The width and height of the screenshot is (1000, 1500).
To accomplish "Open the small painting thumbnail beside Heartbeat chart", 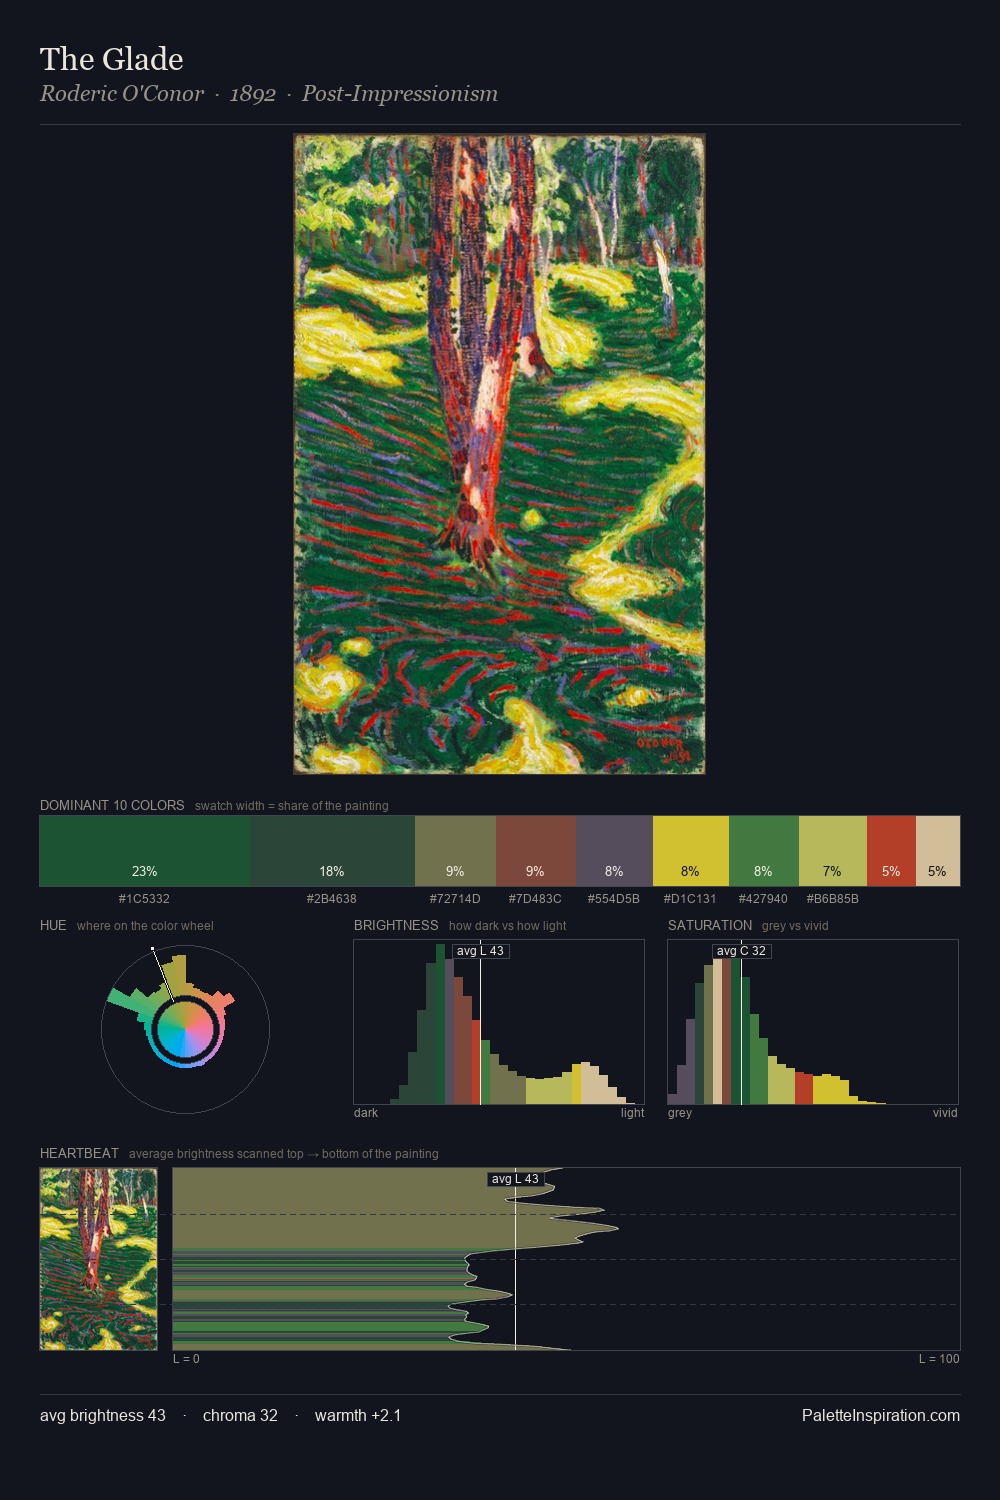I will (x=98, y=1259).
